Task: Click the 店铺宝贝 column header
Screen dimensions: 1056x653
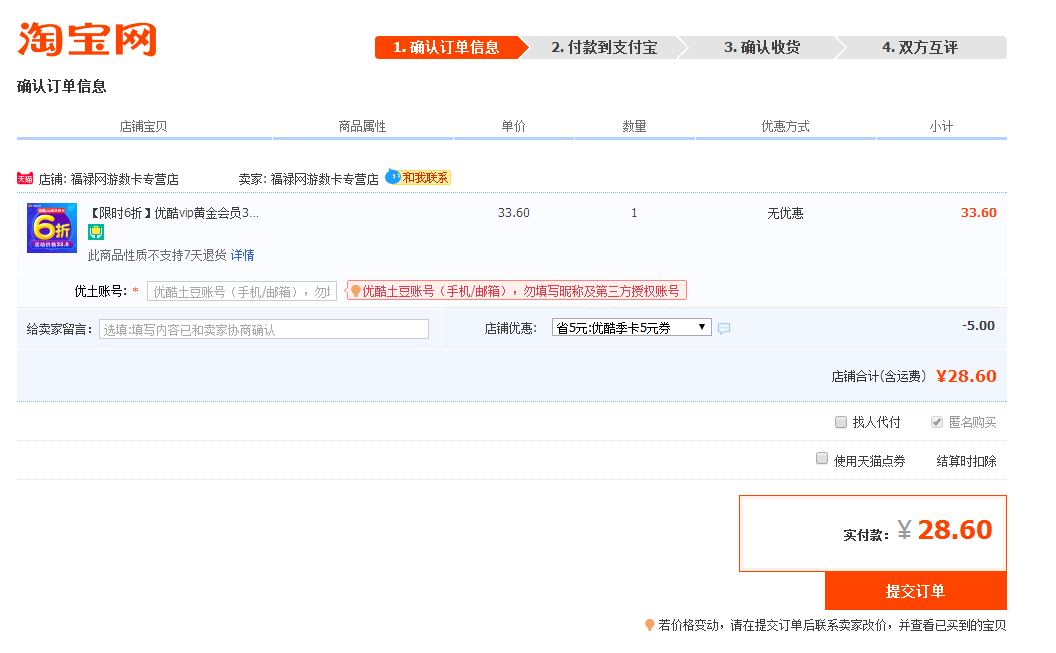Action: pyautogui.click(x=143, y=127)
